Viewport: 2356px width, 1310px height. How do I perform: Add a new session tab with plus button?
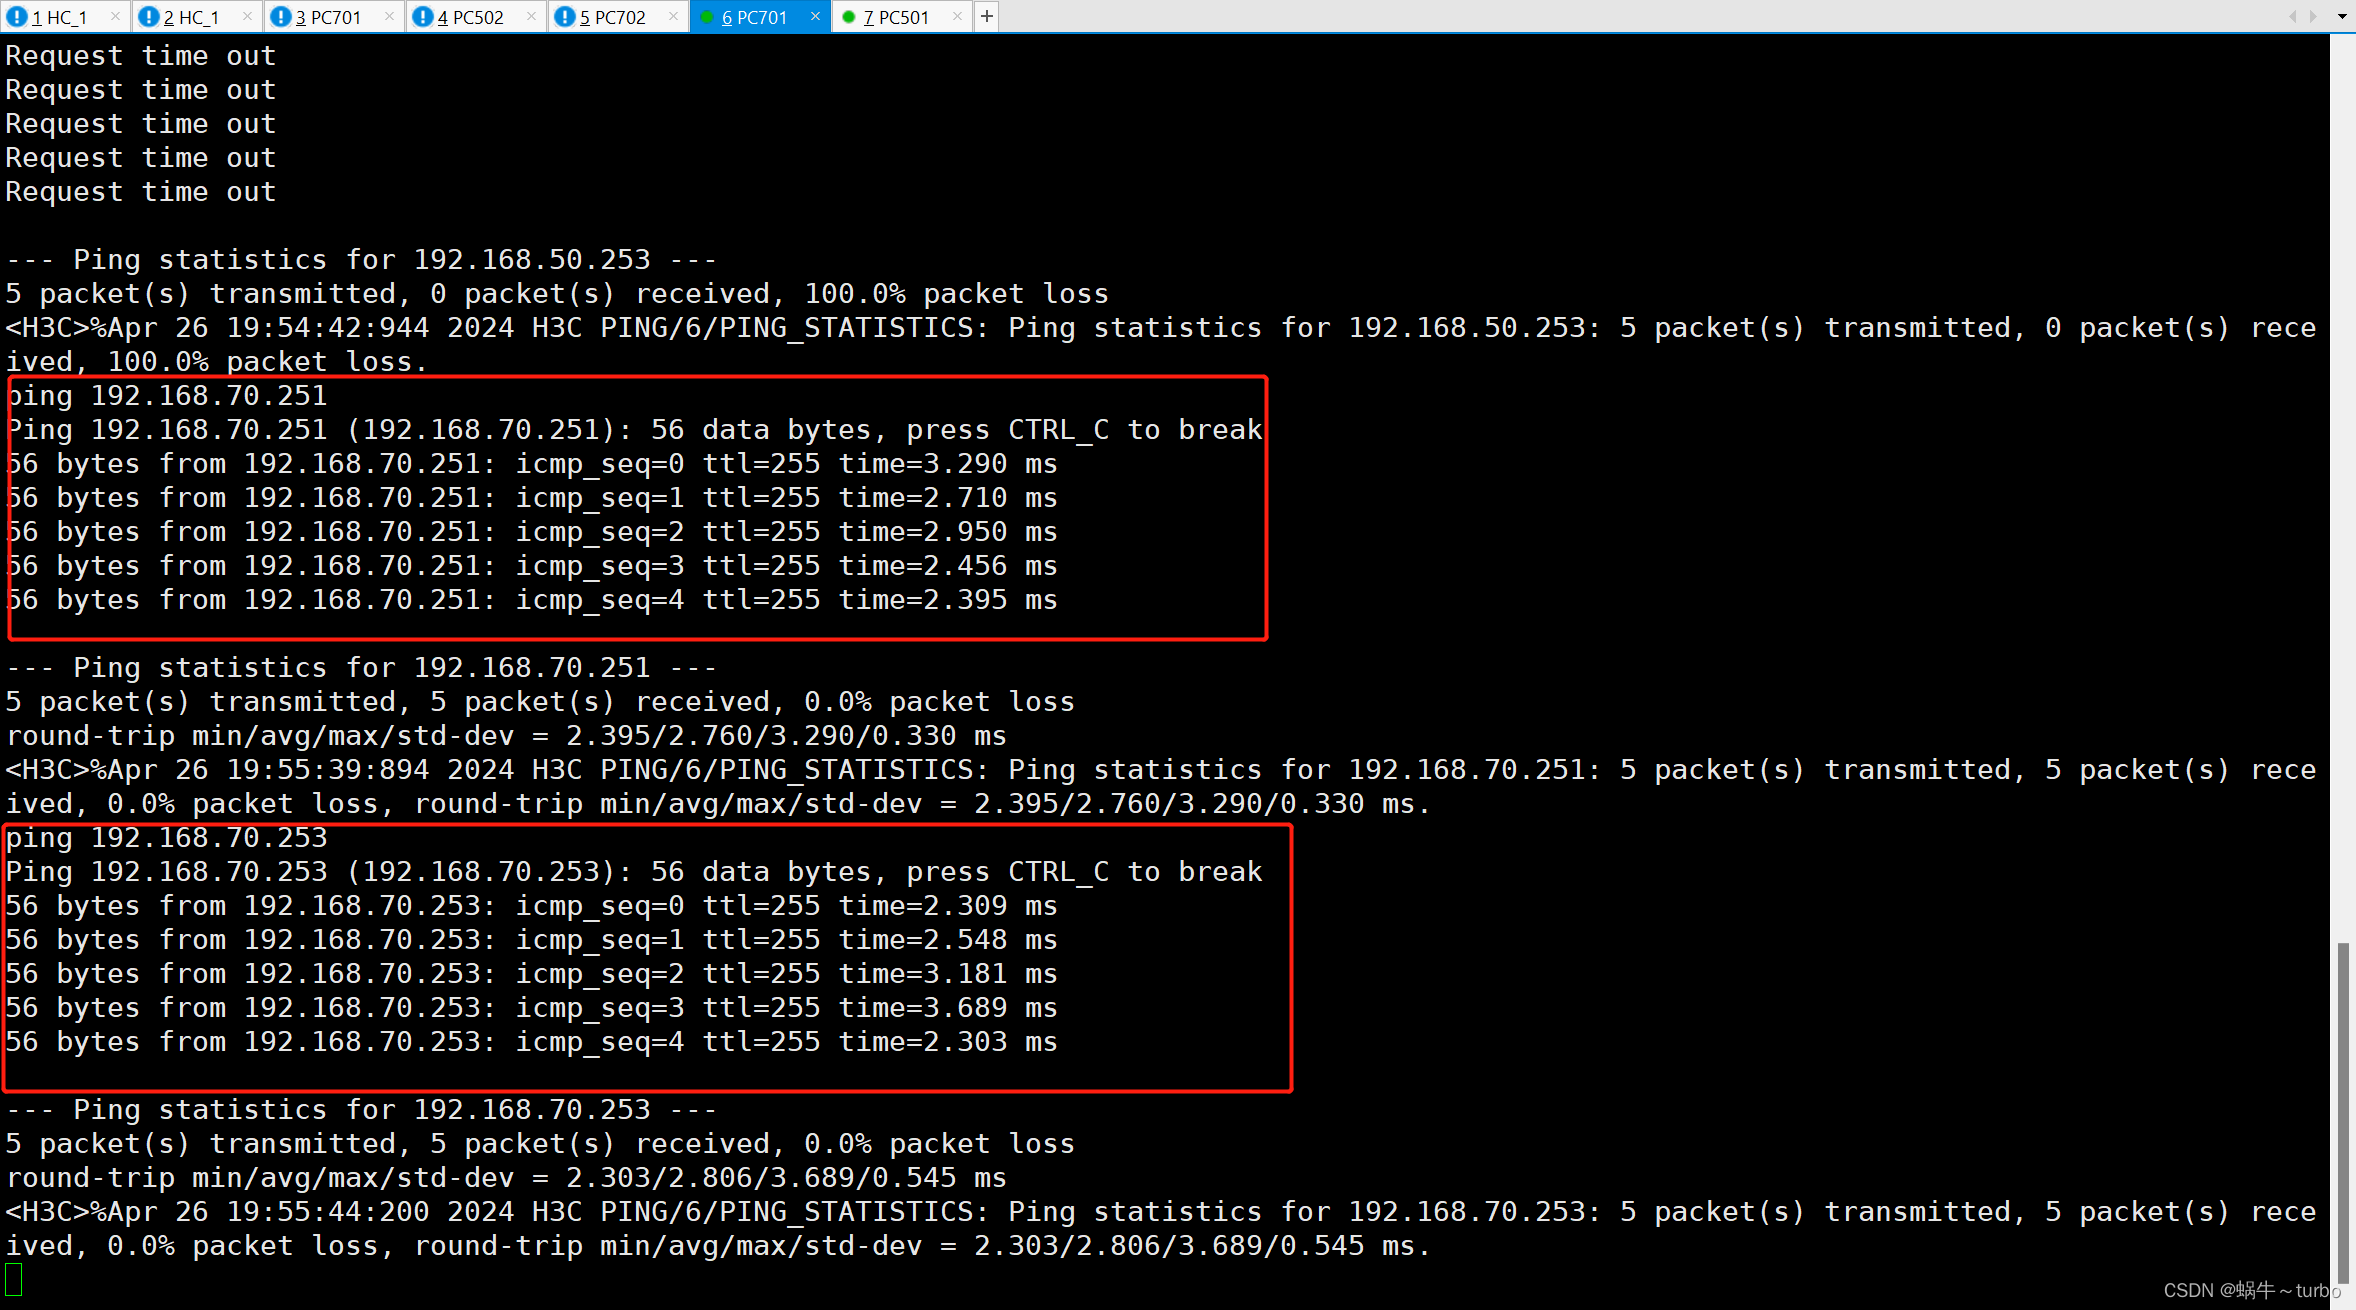pyautogui.click(x=987, y=17)
